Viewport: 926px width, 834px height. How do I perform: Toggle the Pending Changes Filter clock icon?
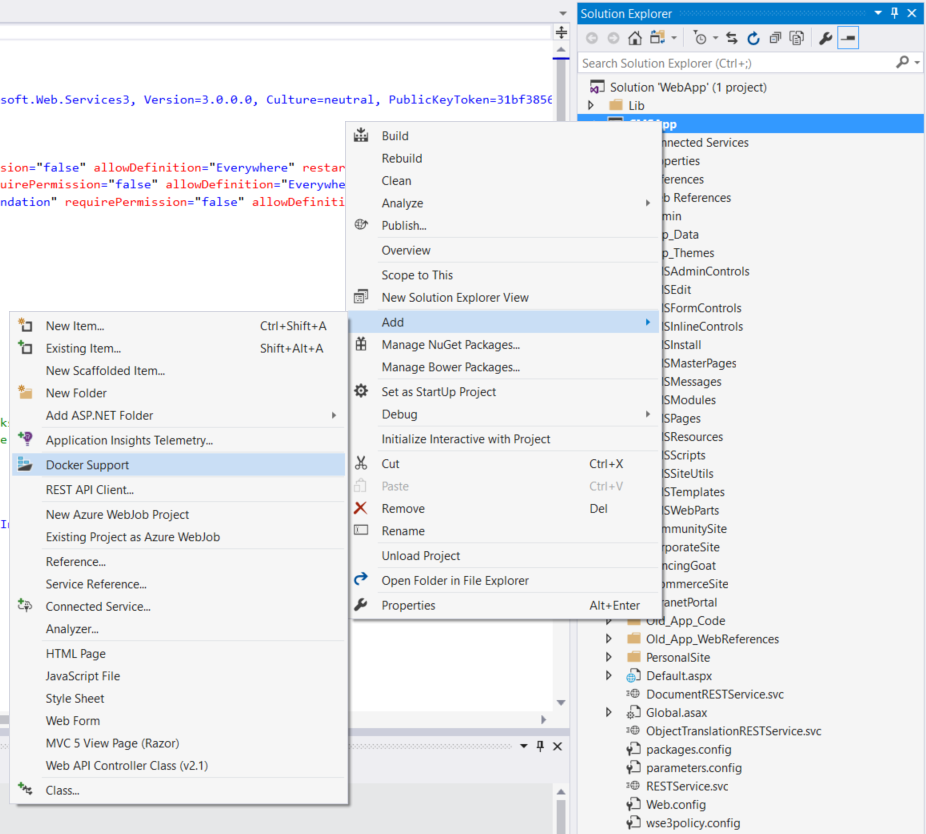[700, 38]
